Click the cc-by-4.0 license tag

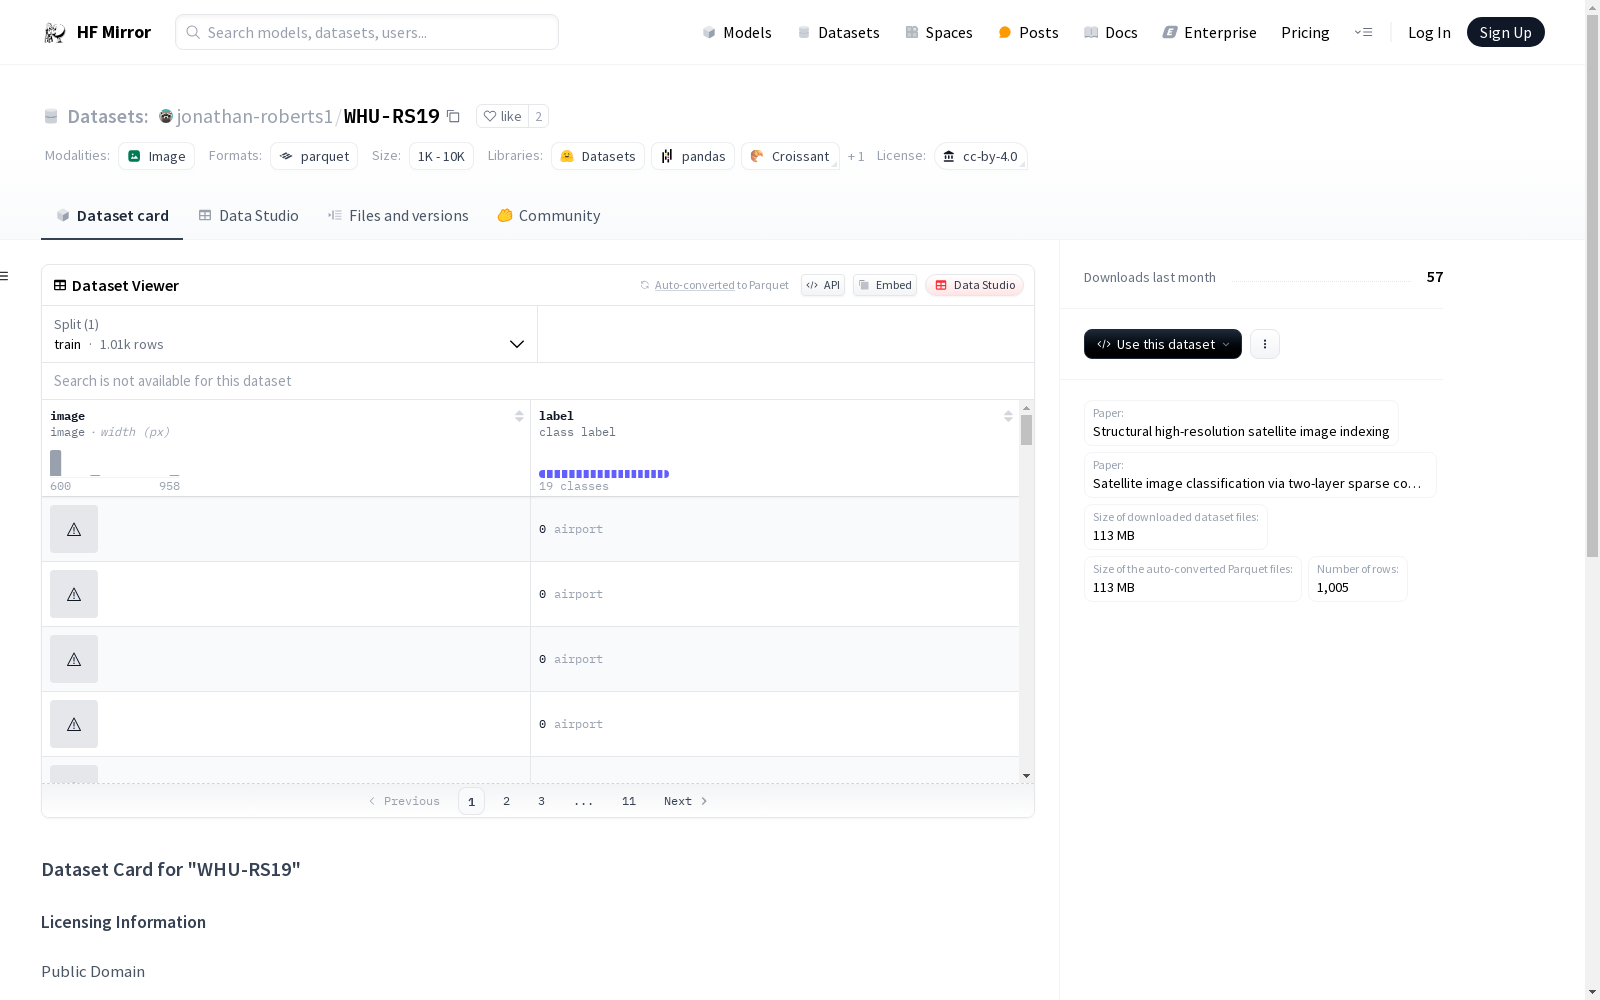click(x=981, y=156)
